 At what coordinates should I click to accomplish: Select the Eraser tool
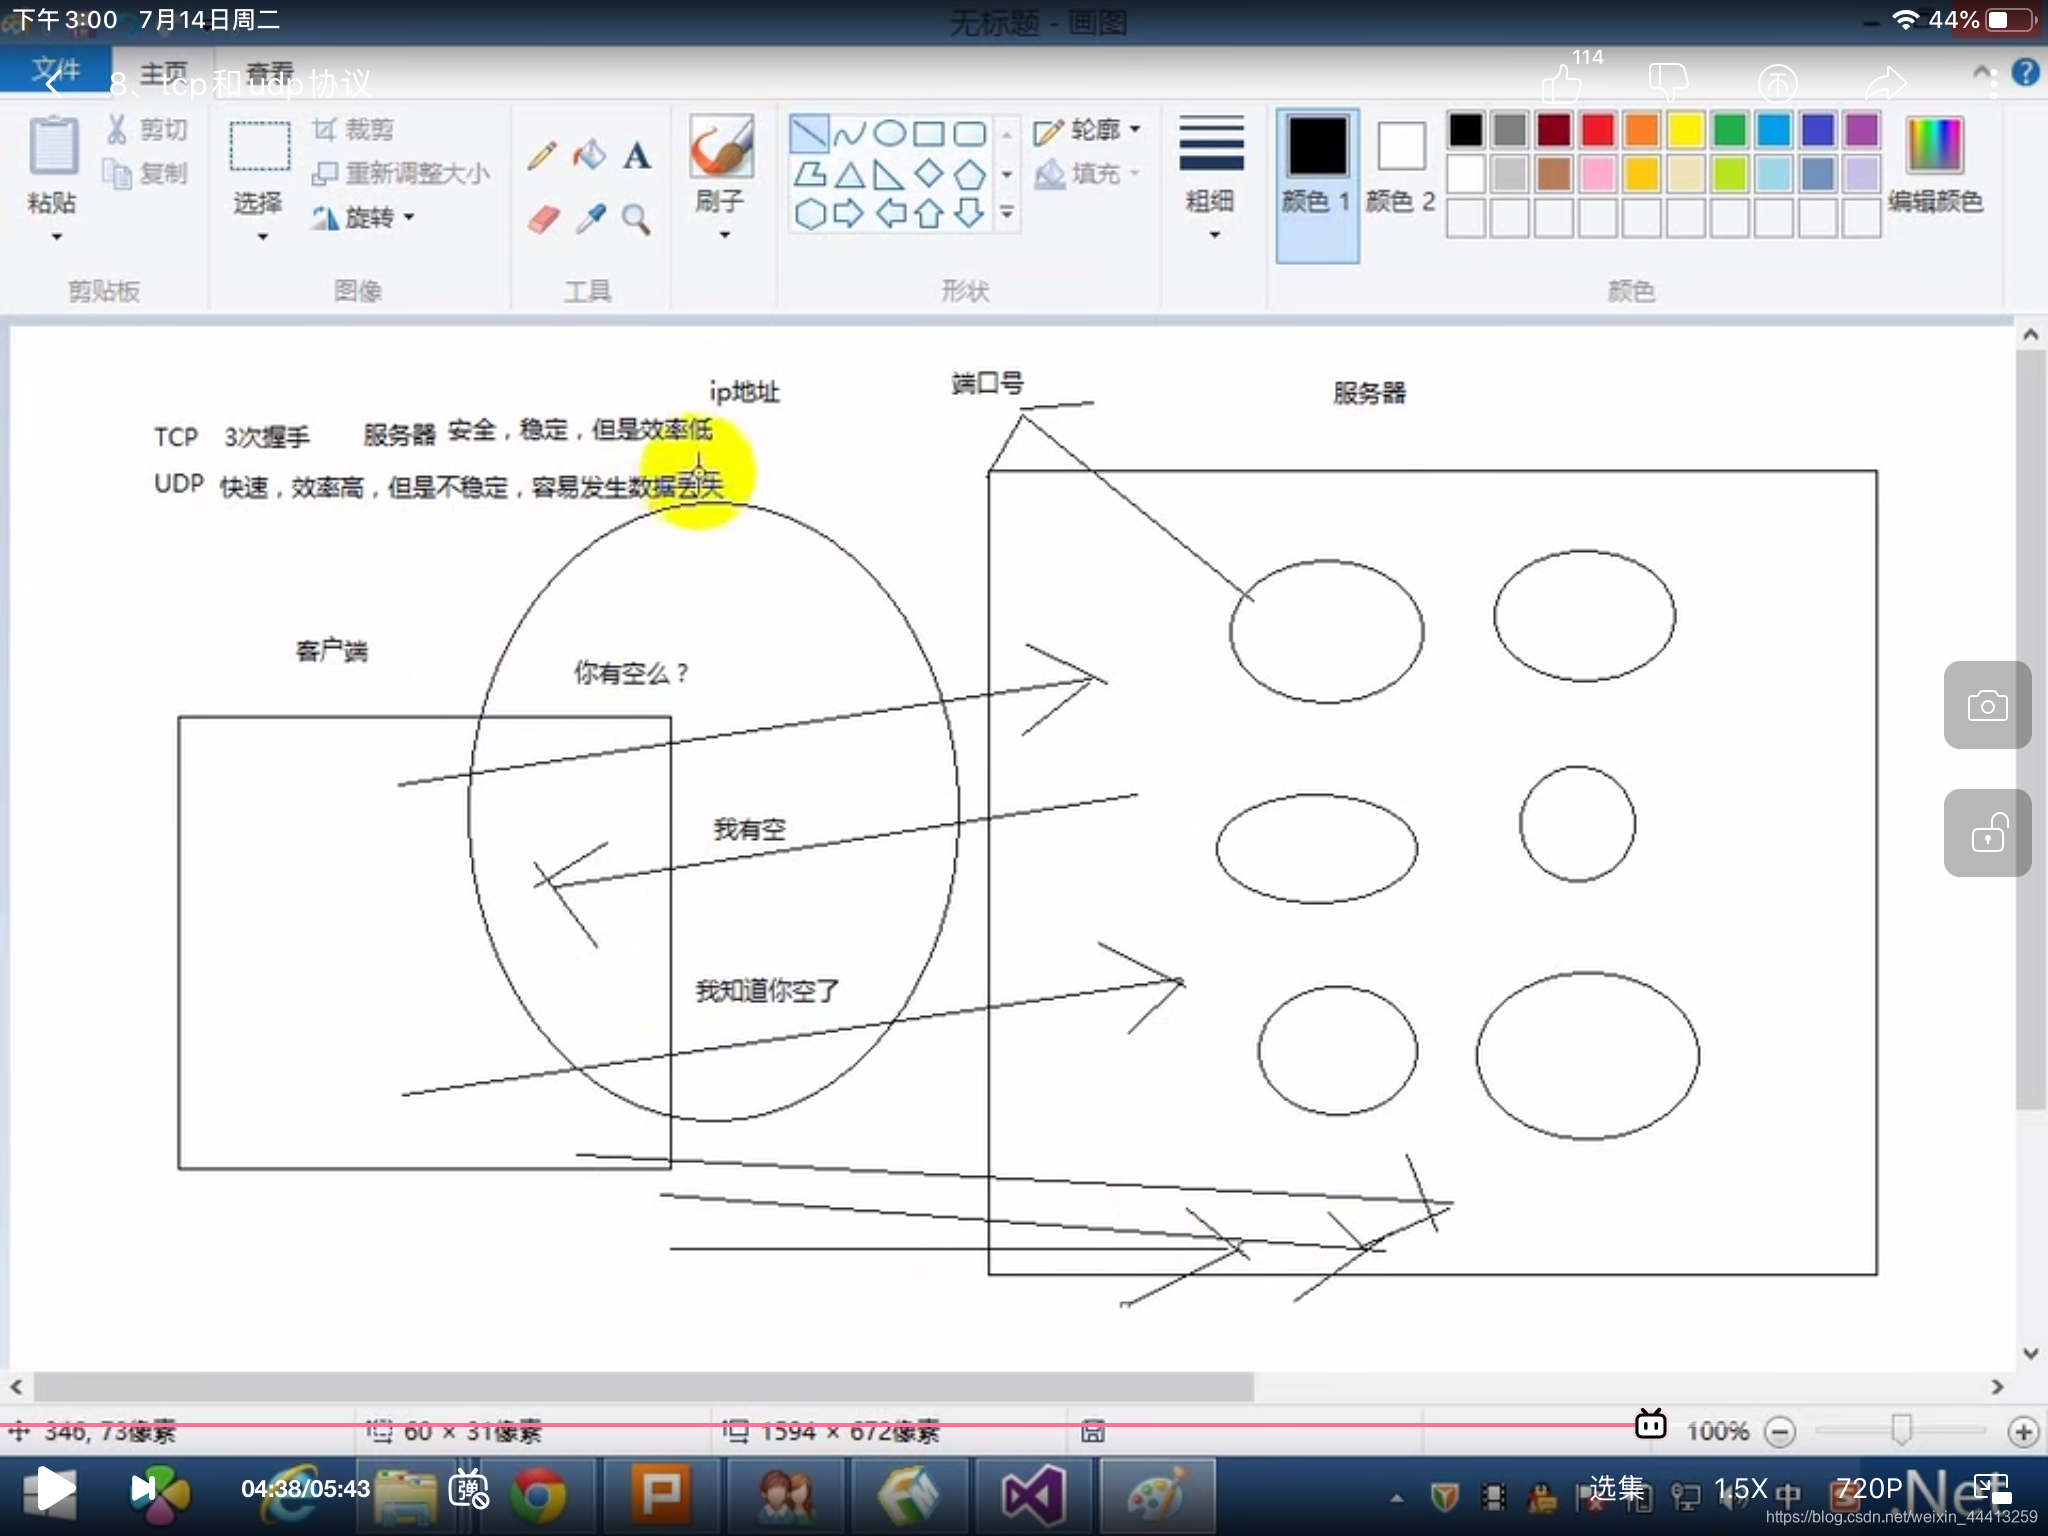[x=543, y=218]
